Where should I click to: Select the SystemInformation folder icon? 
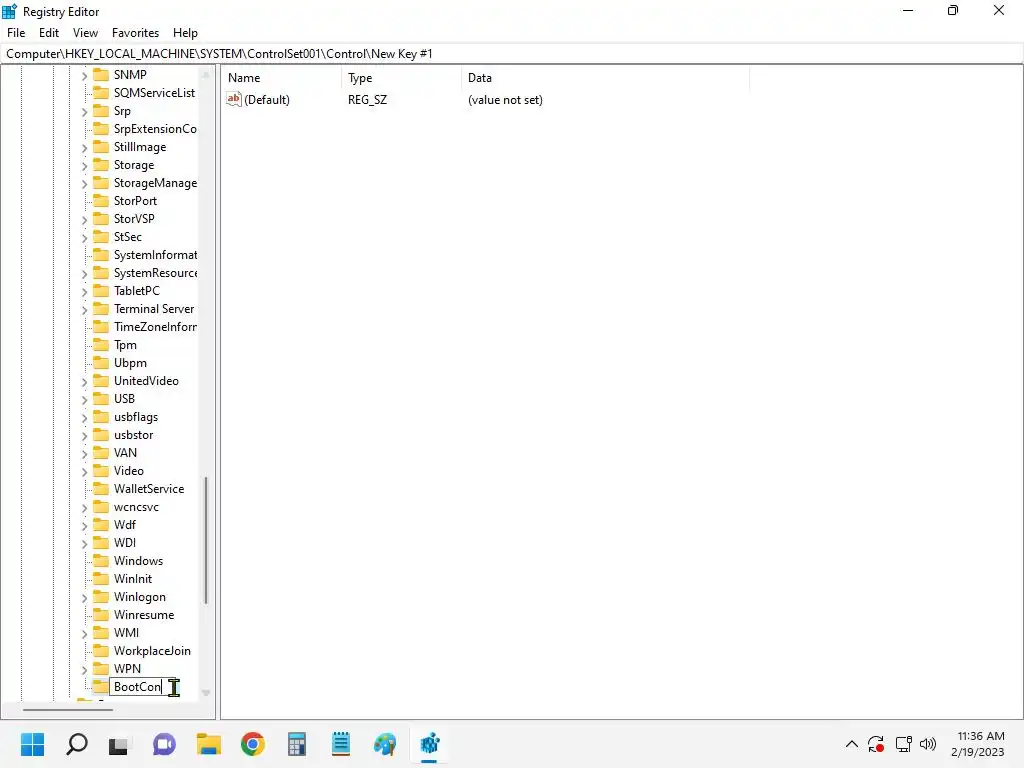(x=101, y=255)
